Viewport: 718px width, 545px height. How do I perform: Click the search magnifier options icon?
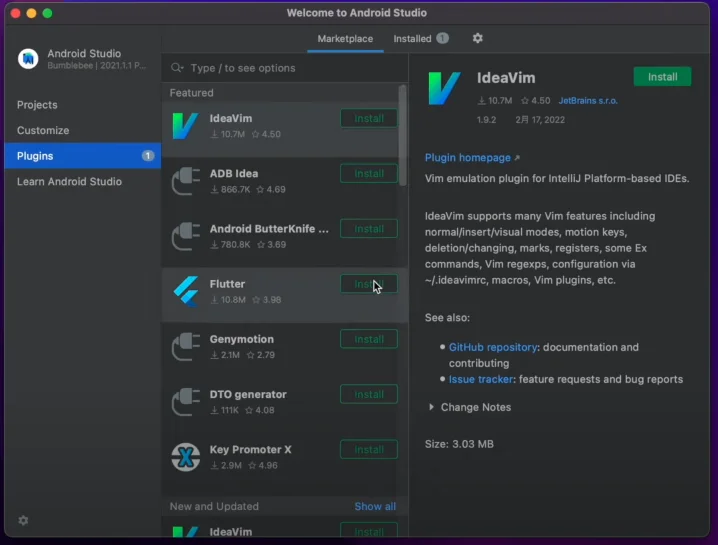[x=177, y=68]
